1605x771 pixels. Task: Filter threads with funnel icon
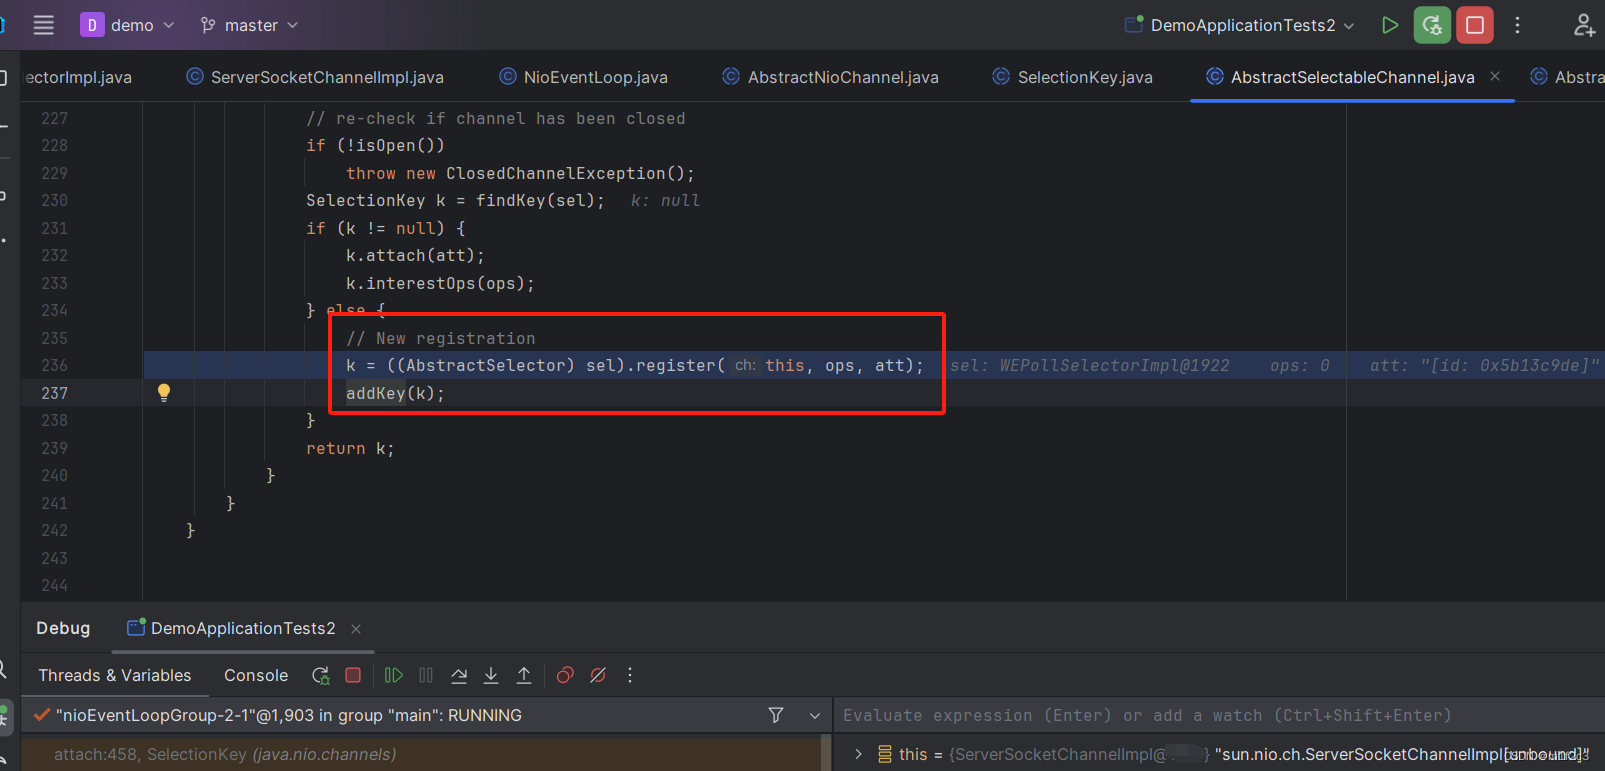coord(776,715)
